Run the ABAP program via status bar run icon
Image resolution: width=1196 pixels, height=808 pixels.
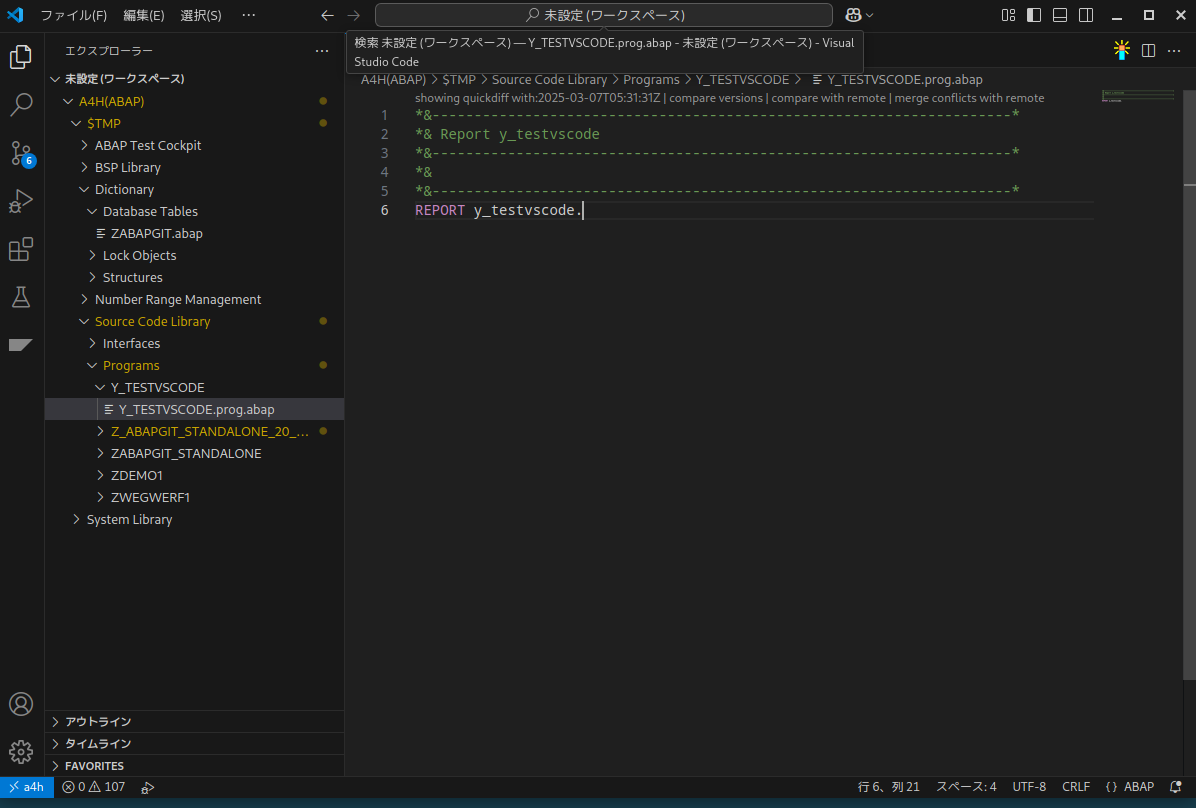click(x=148, y=787)
